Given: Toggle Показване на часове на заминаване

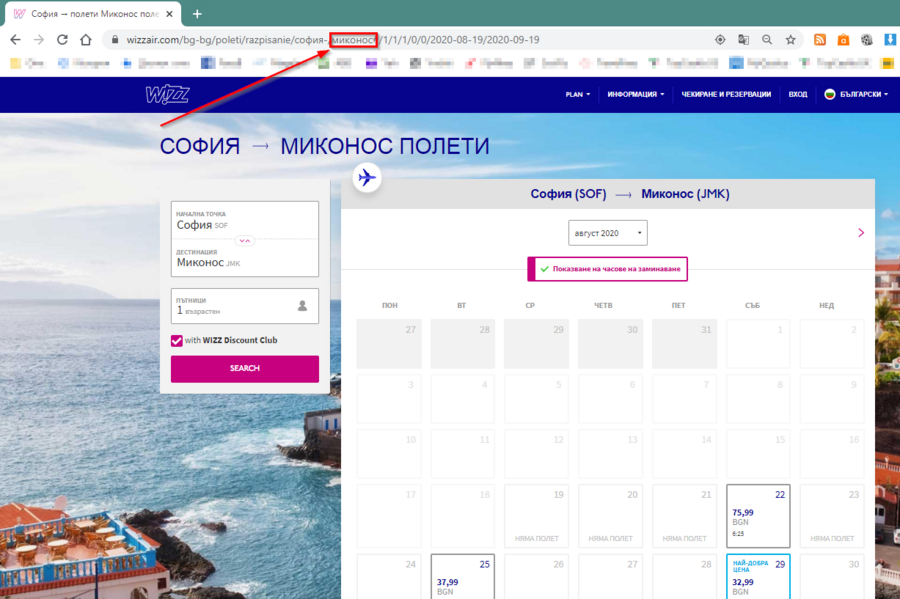Looking at the screenshot, I should tap(607, 269).
